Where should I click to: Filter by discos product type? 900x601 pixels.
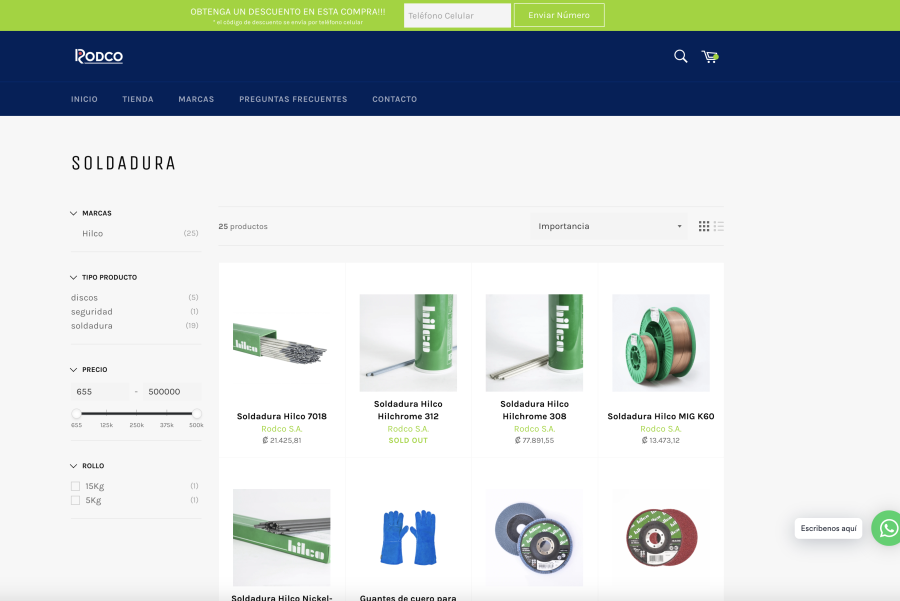click(84, 298)
